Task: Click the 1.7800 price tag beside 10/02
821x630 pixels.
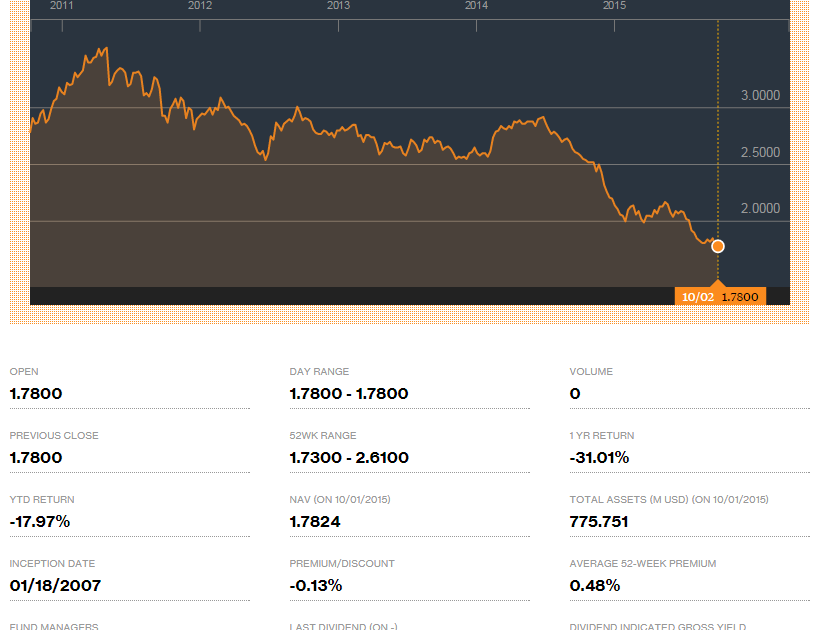Action: [740, 297]
